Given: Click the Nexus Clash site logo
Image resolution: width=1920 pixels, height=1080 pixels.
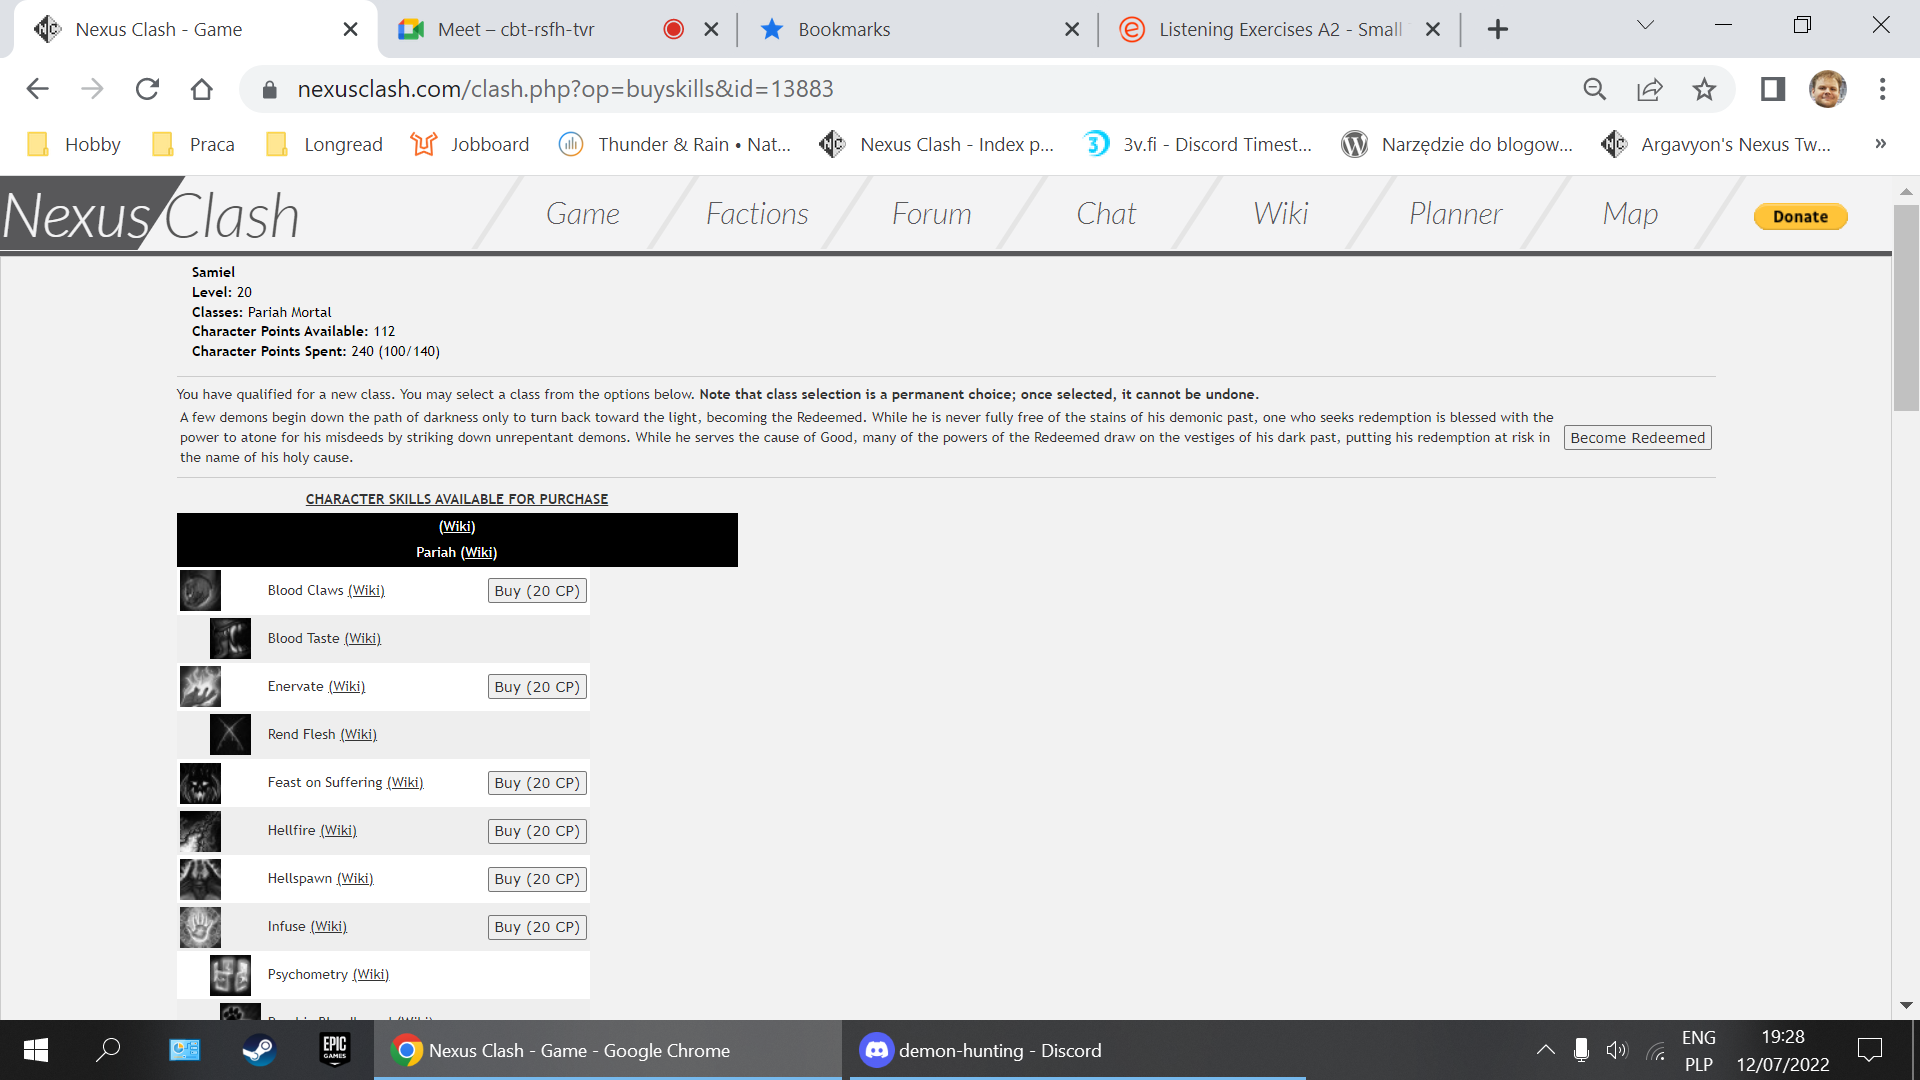Looking at the screenshot, I should pyautogui.click(x=152, y=214).
